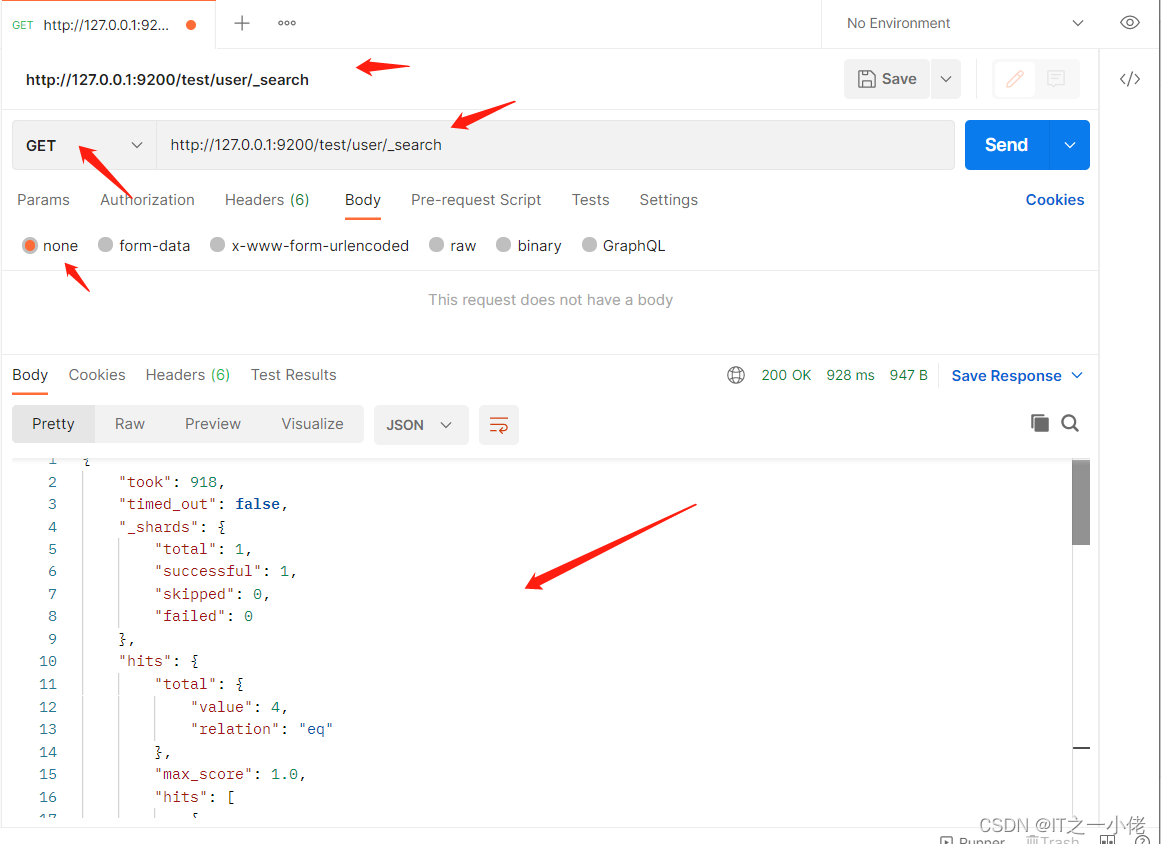The image size is (1161, 844).
Task: Open the comments icon beside the pencil
Action: click(x=1056, y=78)
